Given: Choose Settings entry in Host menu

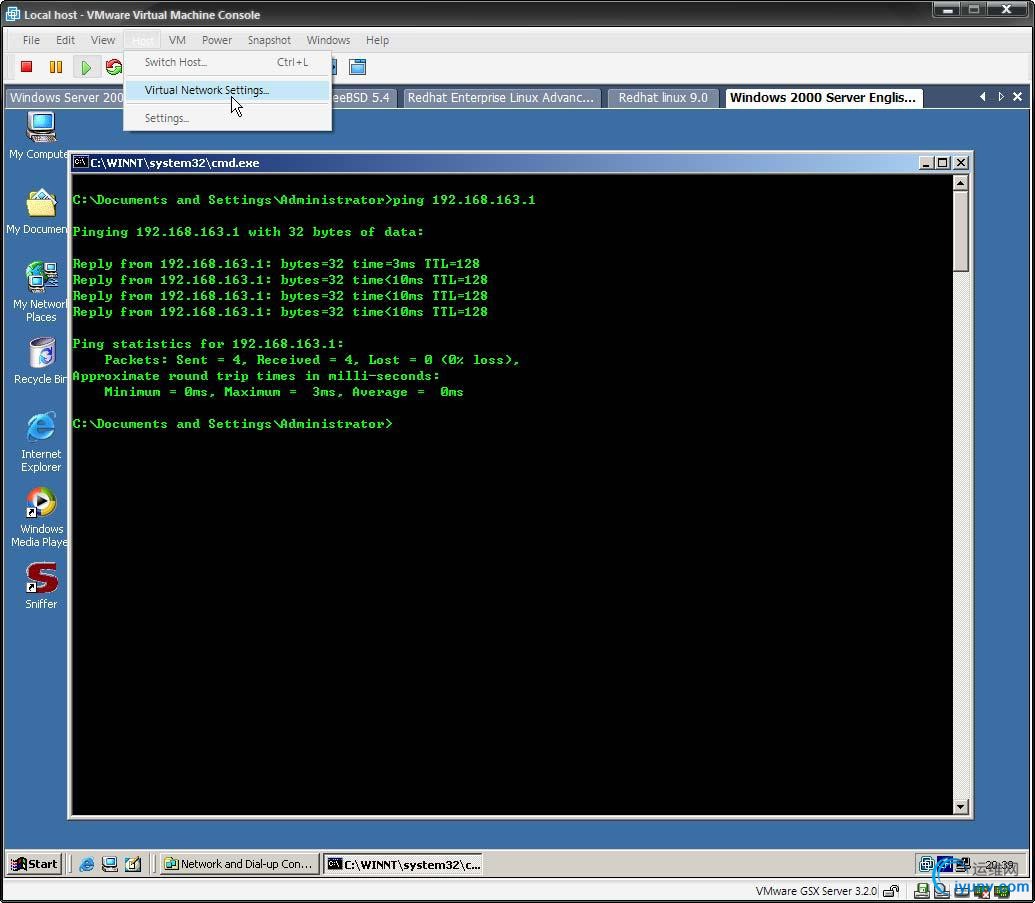Looking at the screenshot, I should tap(227, 118).
